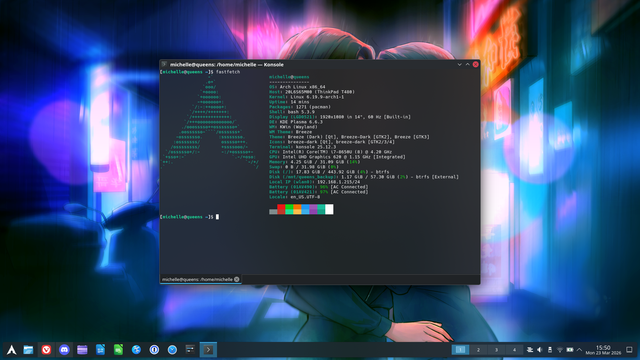640x360 pixels.
Task: Open Discord from the taskbar
Action: (64, 350)
